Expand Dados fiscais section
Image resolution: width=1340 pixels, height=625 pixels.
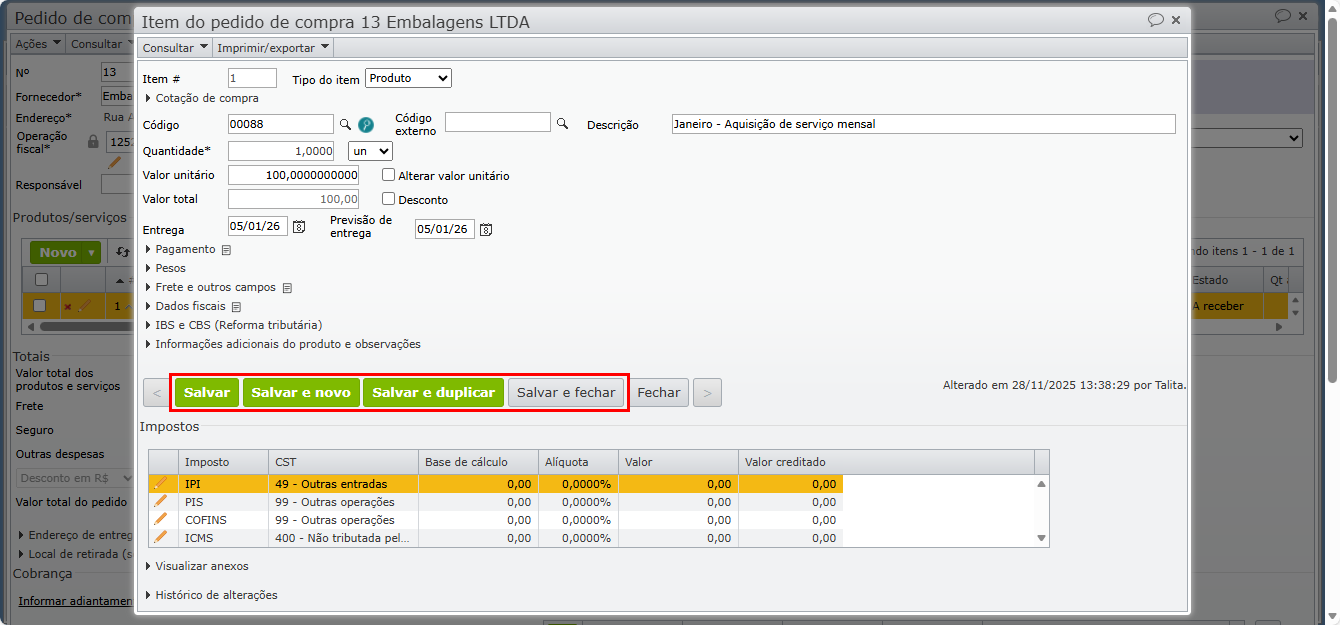tap(186, 306)
